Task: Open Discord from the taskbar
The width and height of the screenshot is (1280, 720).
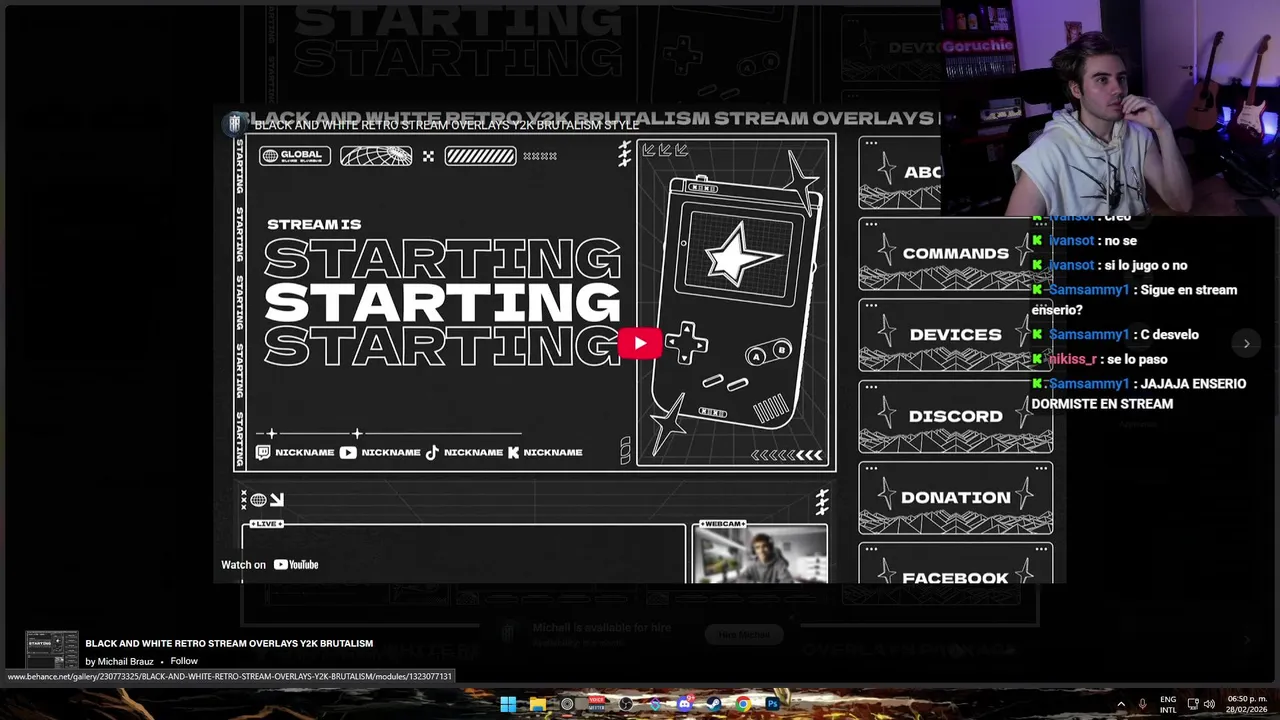Action: click(685, 704)
